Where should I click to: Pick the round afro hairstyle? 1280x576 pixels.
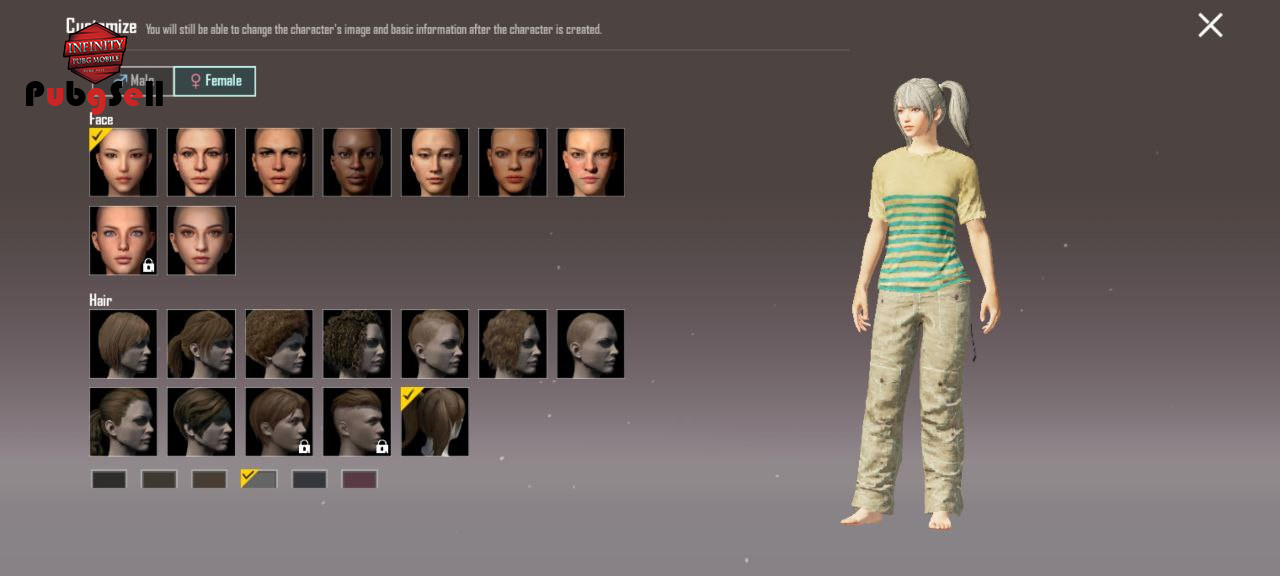[x=279, y=344]
